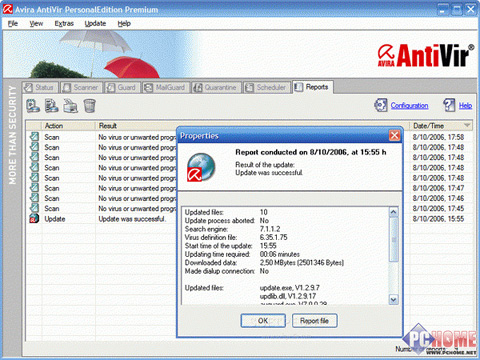Click the print report toolbar icon
The width and height of the screenshot is (480, 360).
click(x=71, y=106)
